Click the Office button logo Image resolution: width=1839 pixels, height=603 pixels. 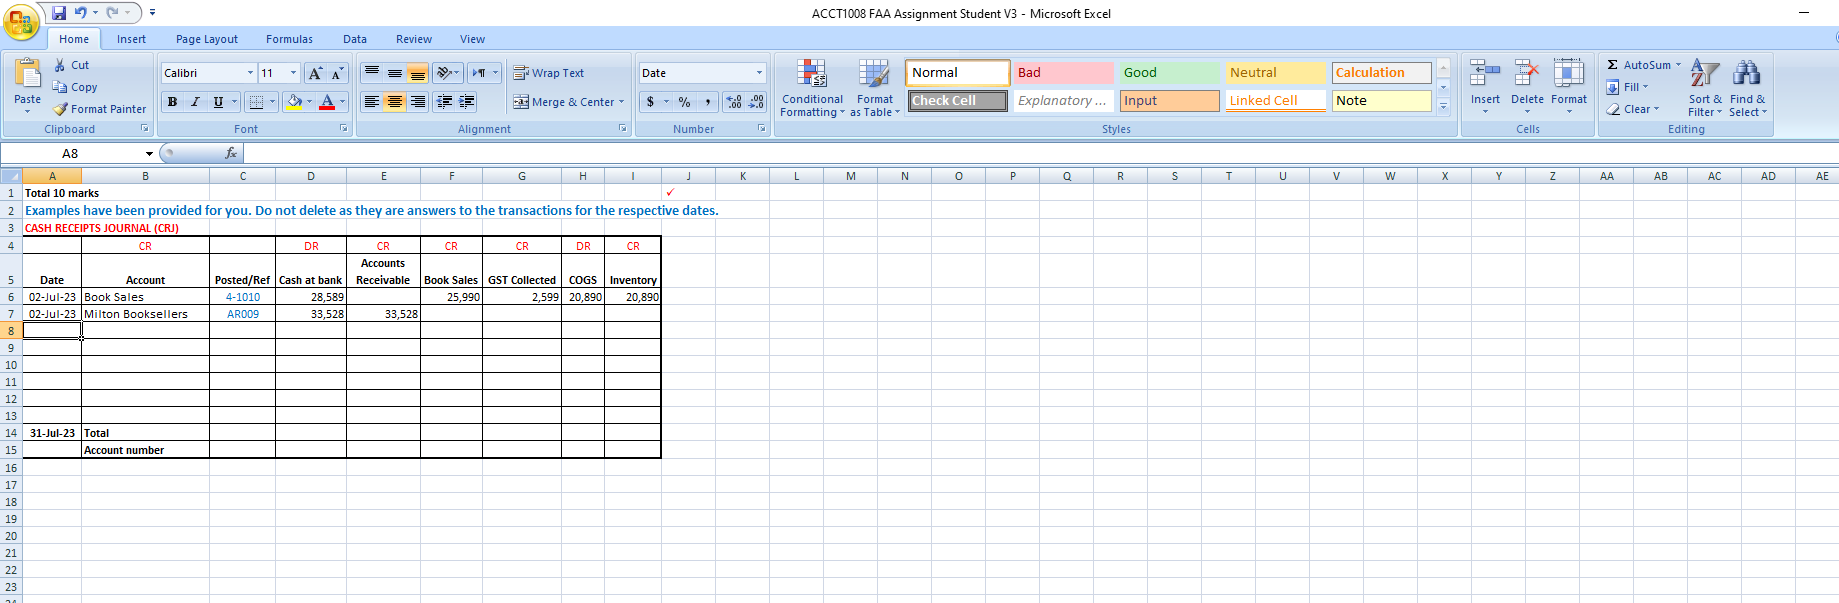[20, 22]
